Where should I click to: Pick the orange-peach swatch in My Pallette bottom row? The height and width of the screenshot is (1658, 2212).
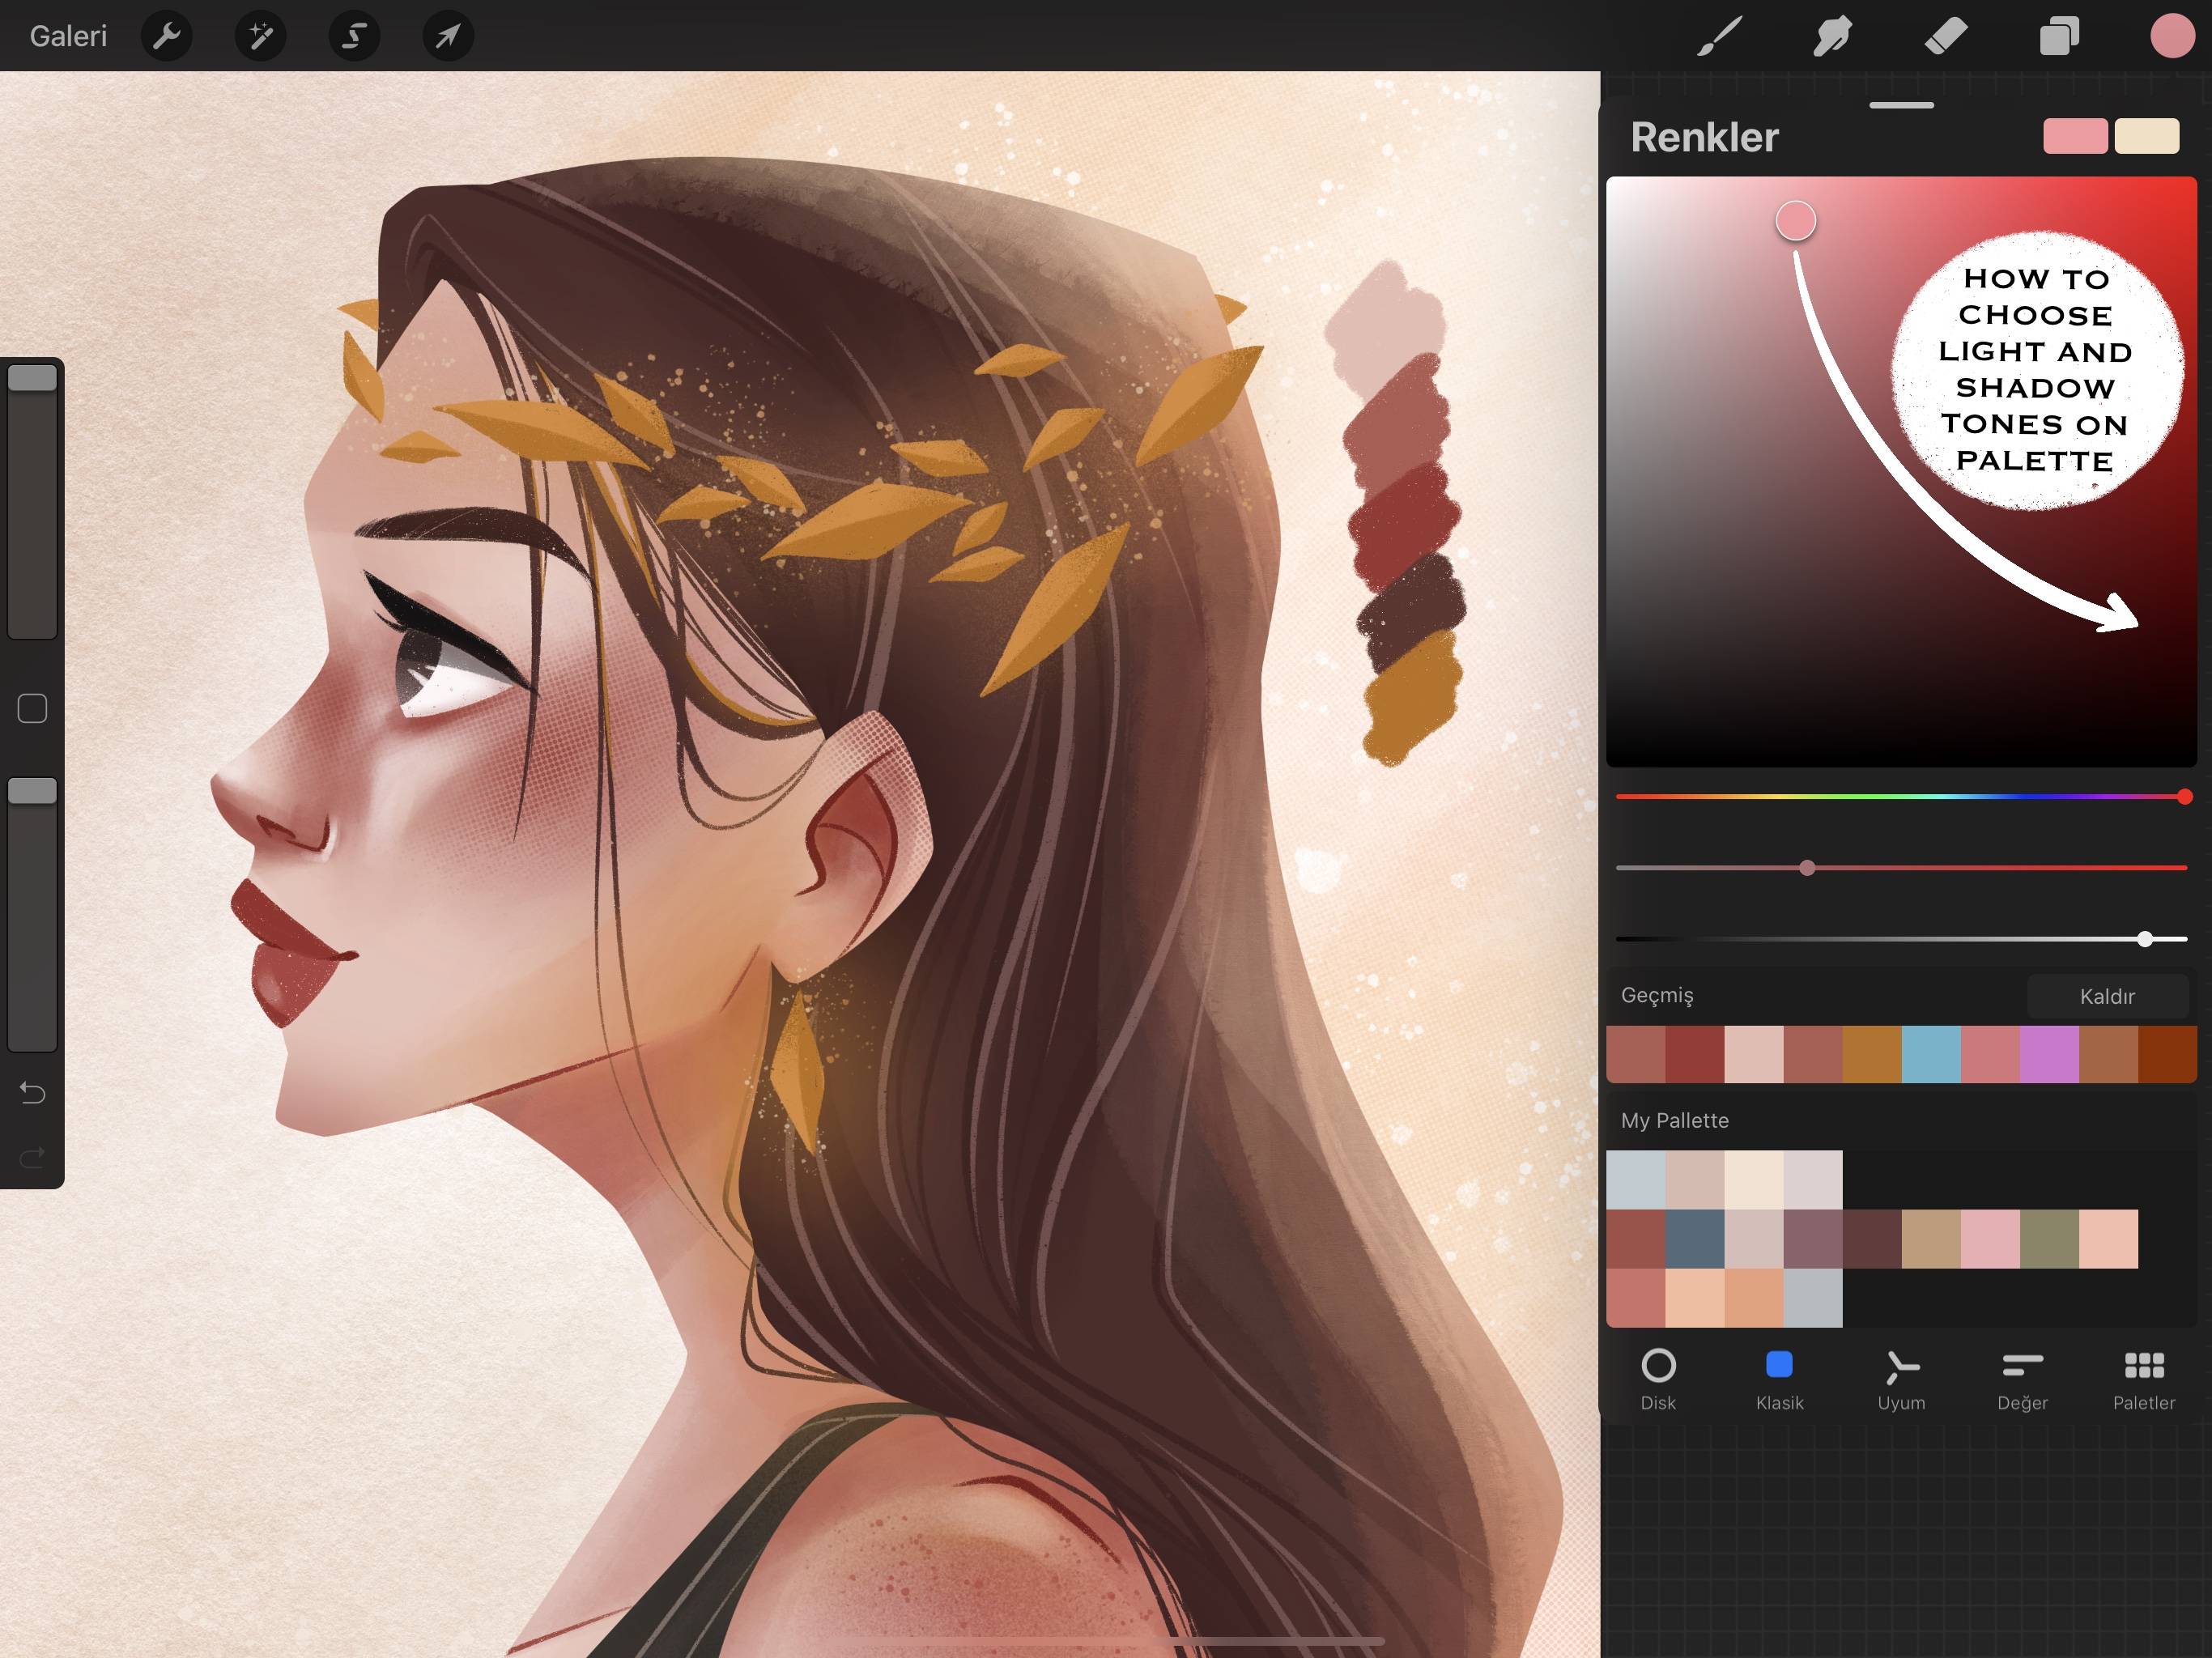point(1754,1298)
